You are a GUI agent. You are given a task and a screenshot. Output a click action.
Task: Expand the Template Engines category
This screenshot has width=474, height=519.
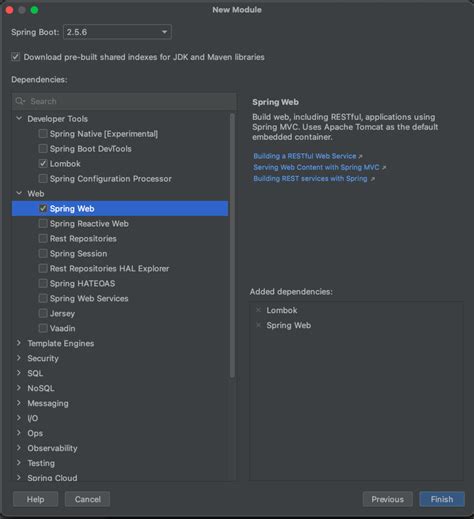(19, 343)
